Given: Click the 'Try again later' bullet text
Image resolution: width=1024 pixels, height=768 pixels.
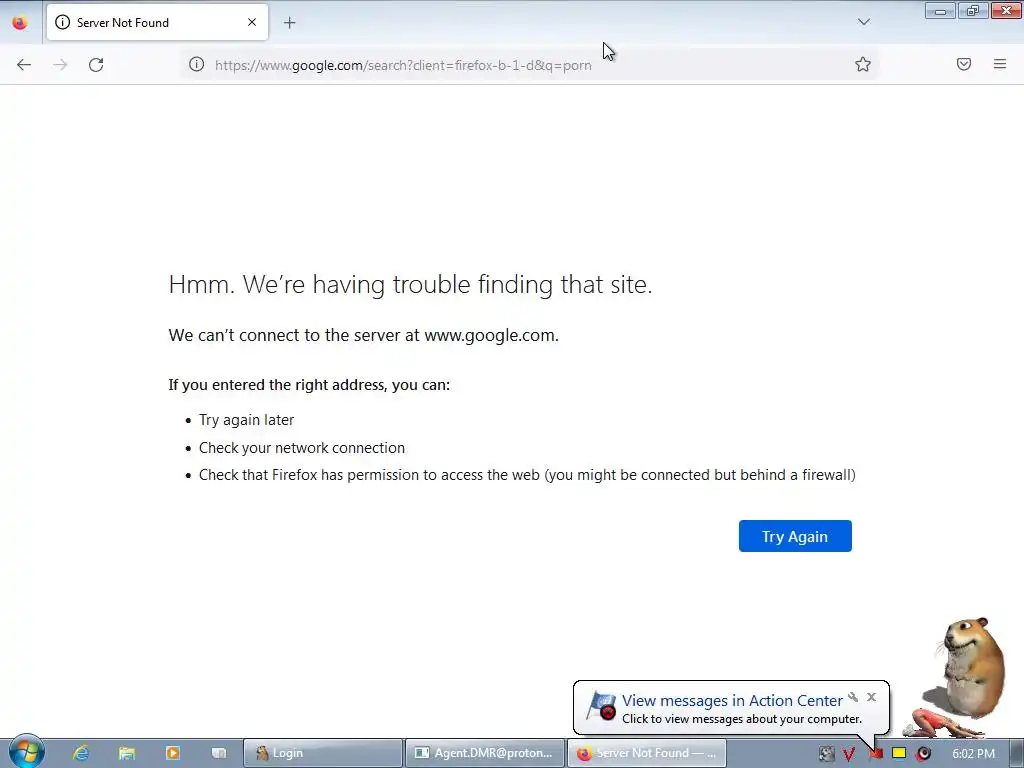Looking at the screenshot, I should [246, 420].
